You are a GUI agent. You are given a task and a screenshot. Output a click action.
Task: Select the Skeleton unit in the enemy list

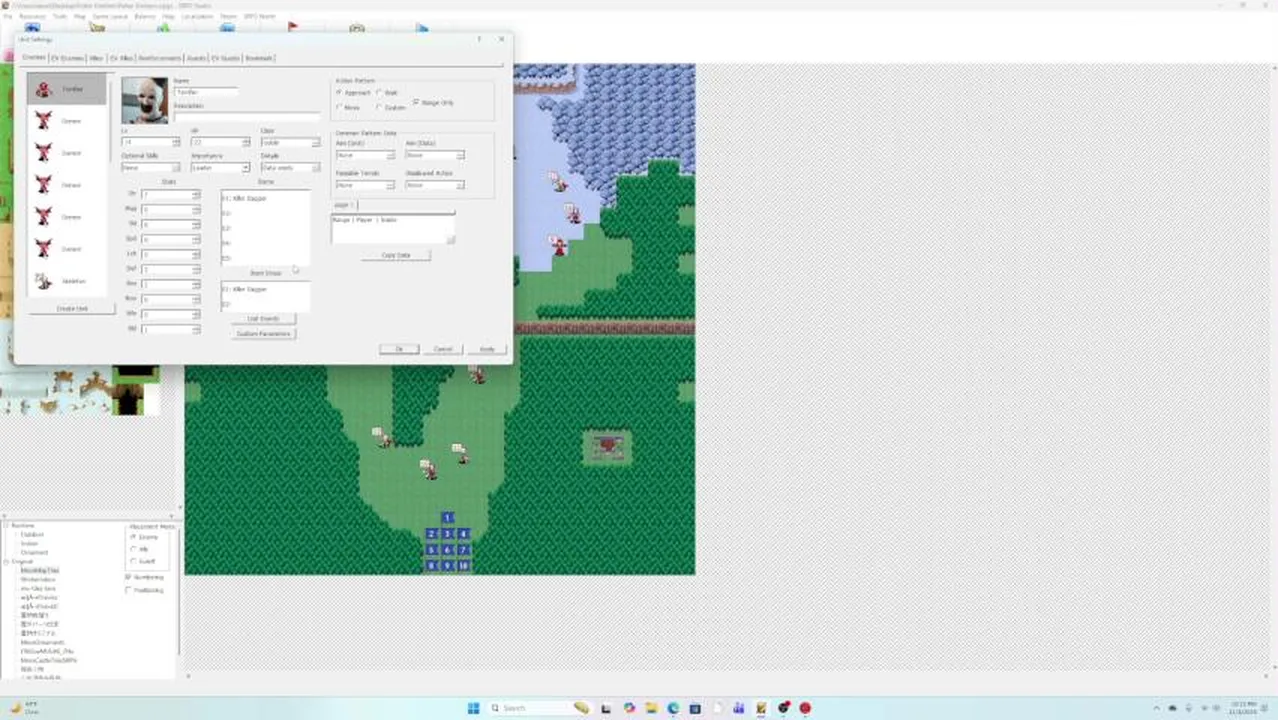click(x=66, y=281)
